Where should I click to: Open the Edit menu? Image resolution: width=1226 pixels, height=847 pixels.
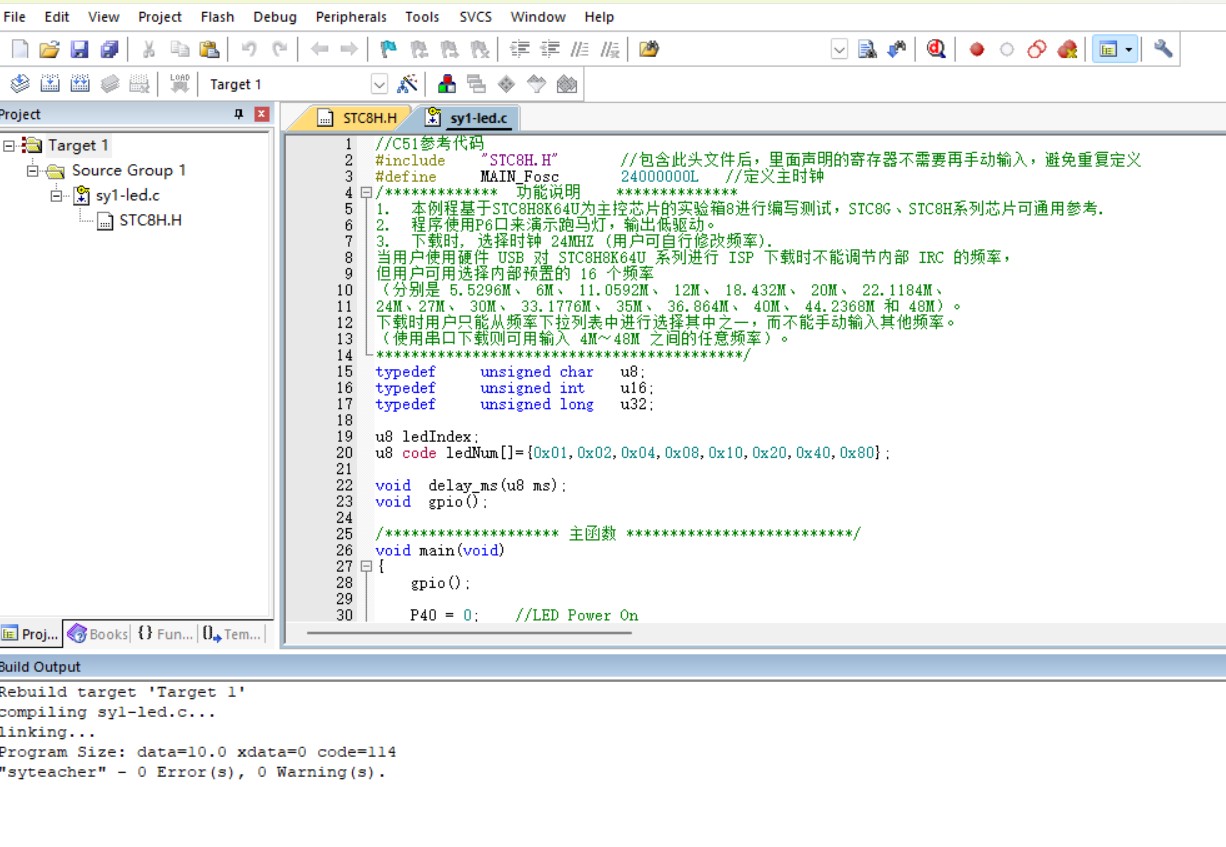57,16
